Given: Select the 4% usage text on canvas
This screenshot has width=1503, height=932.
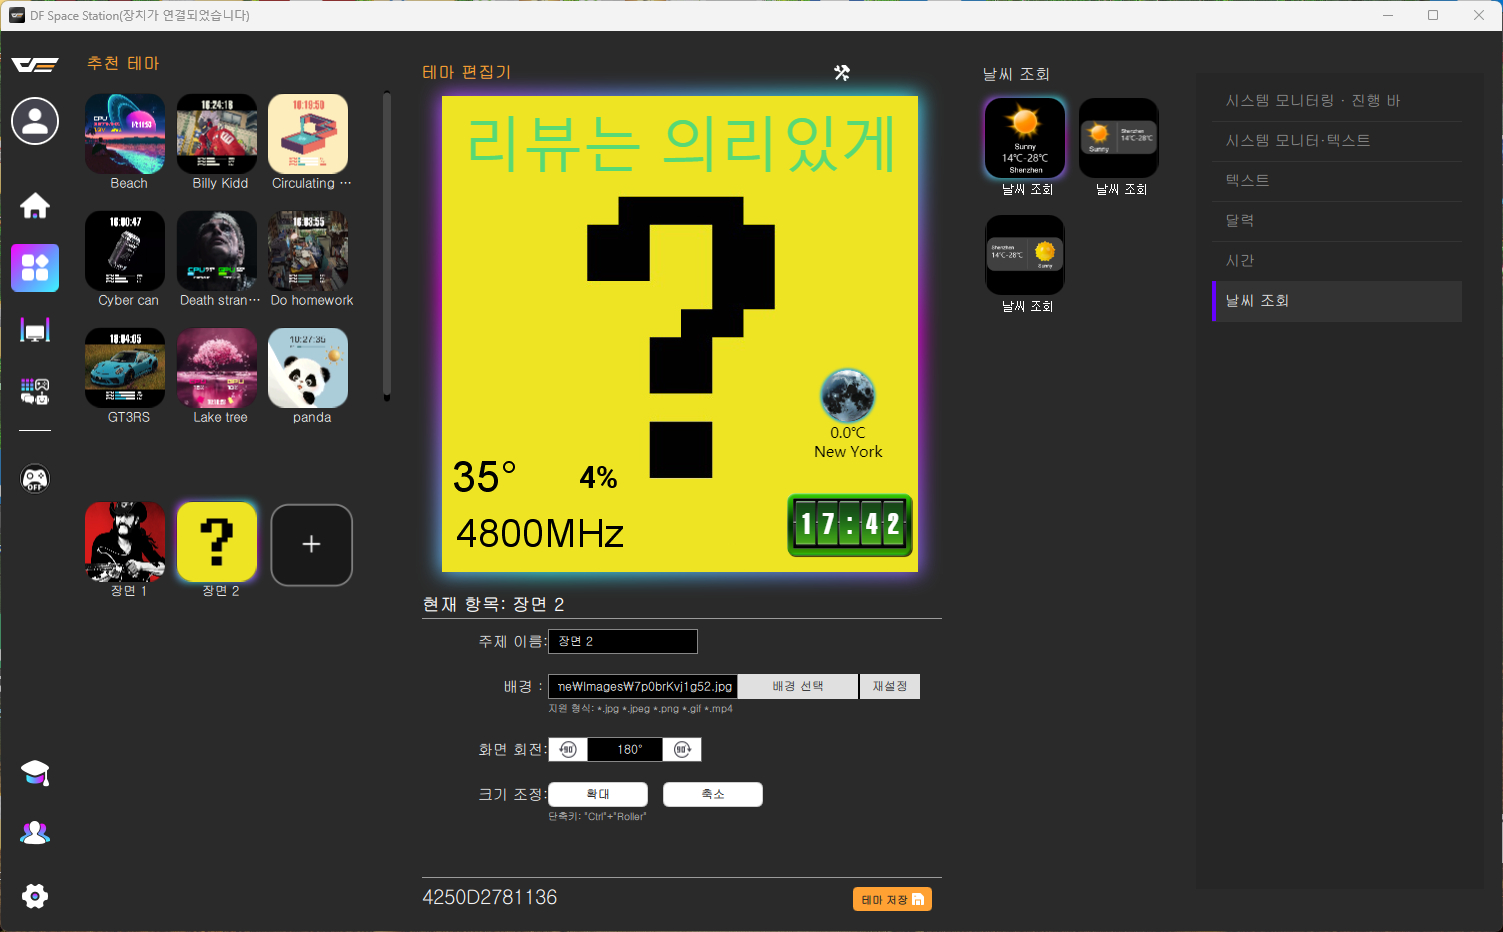Looking at the screenshot, I should (x=598, y=478).
